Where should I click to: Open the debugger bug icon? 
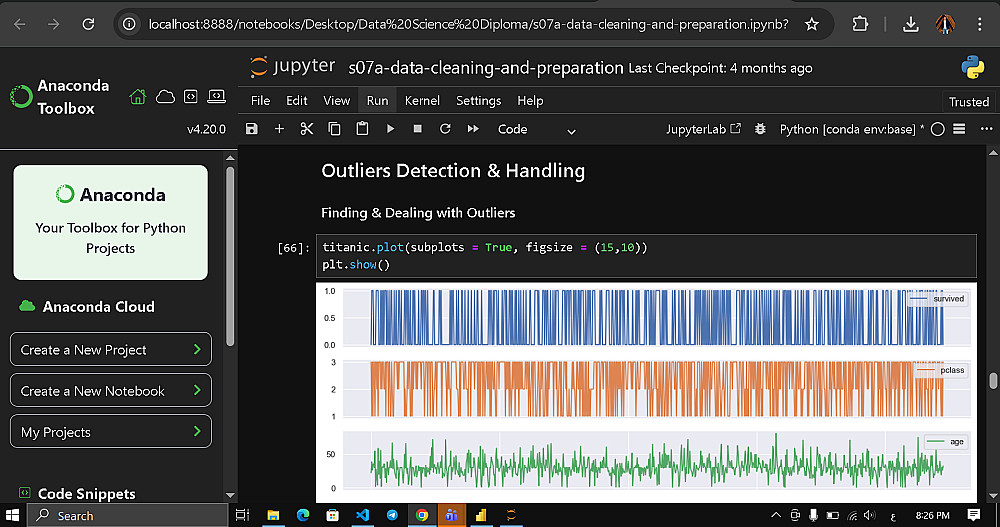761,129
